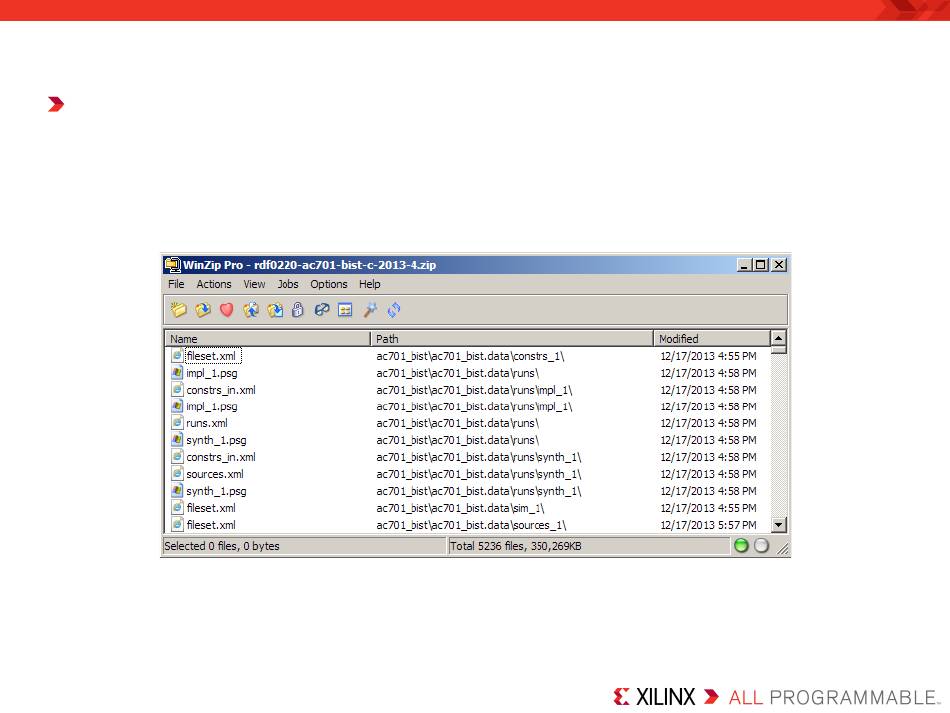Click icon of constrs_in.xml in runs\synth_1 path

coord(177,457)
